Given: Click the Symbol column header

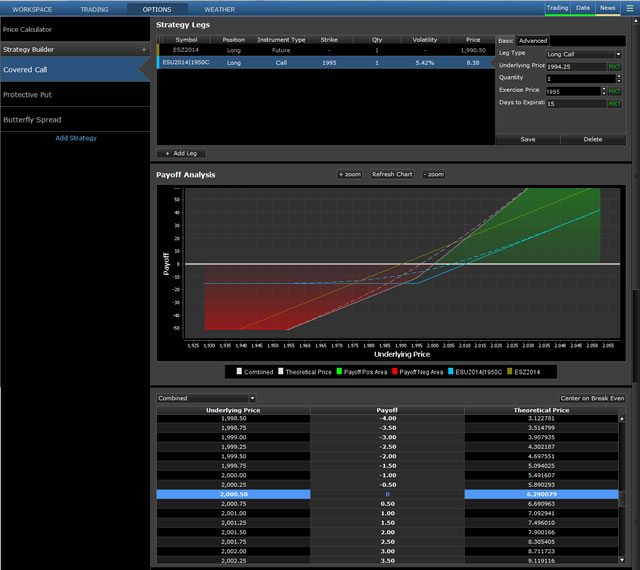Looking at the screenshot, I should 186,40.
